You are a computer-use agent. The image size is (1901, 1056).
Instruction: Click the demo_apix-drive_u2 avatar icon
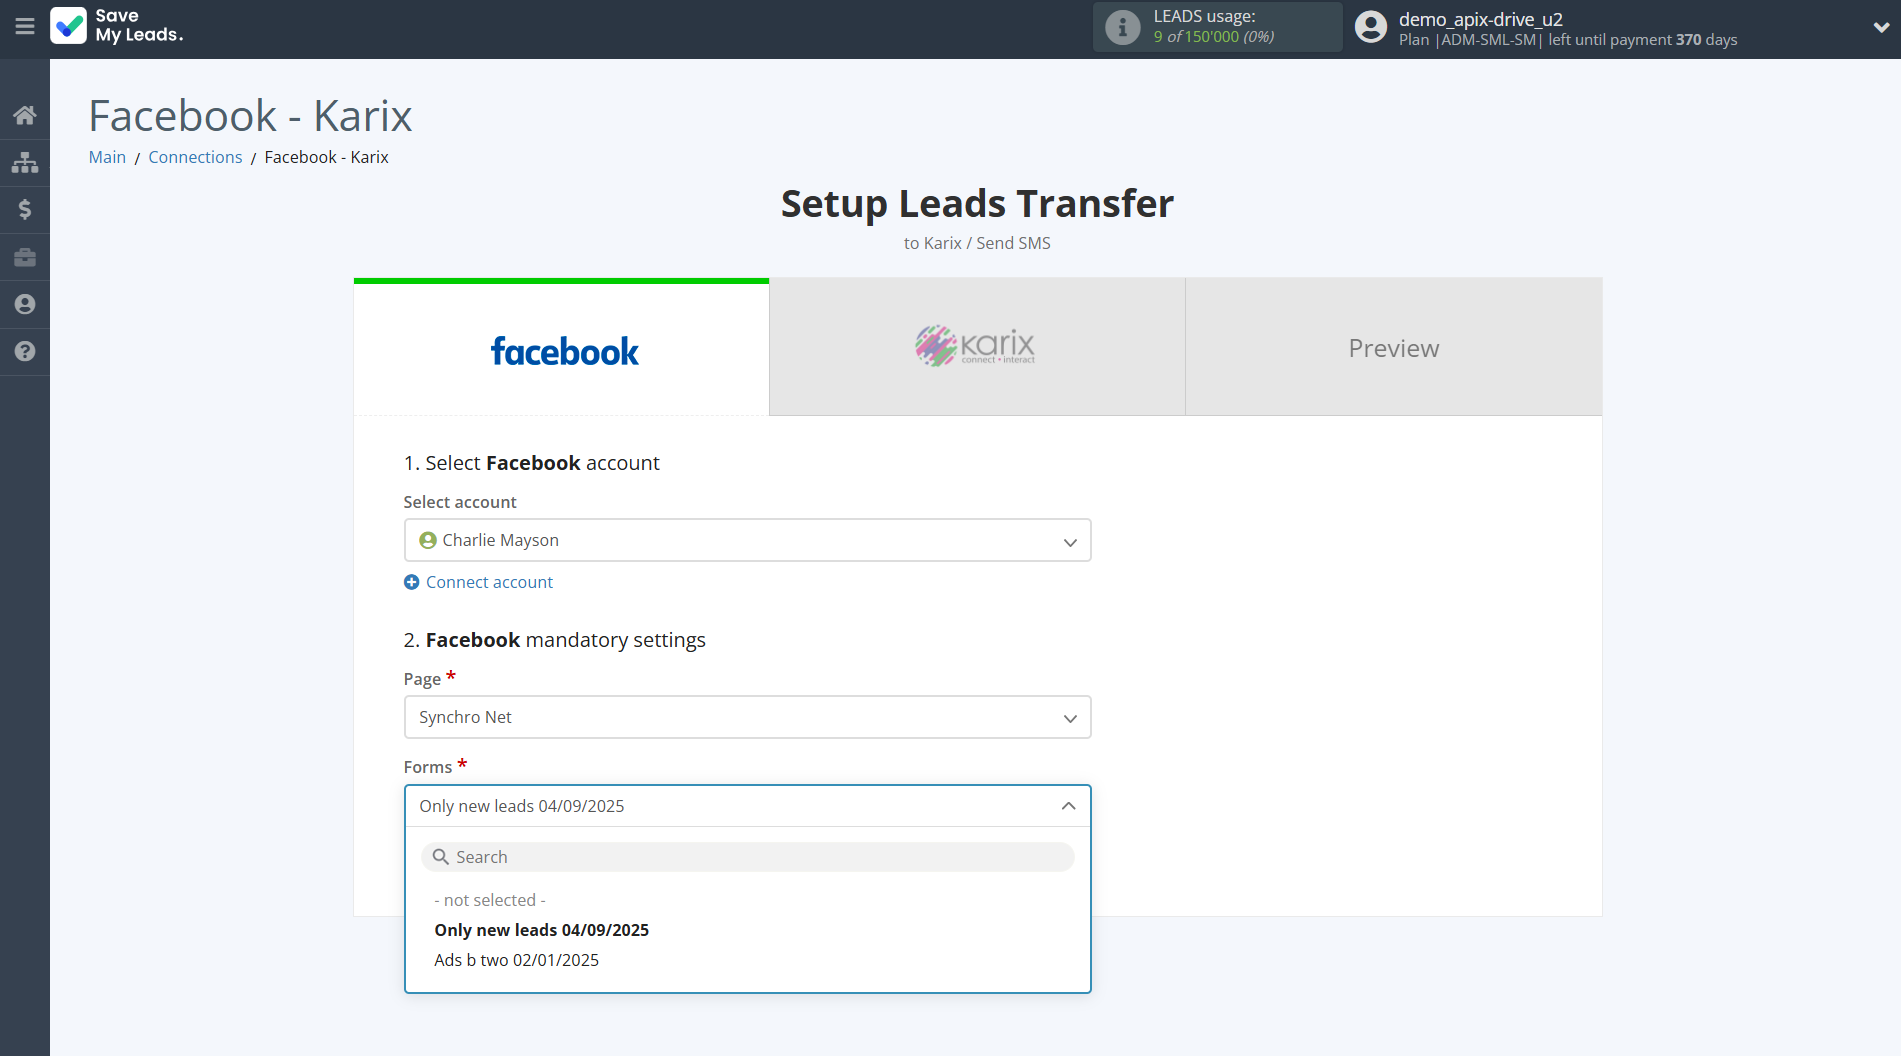[1370, 27]
